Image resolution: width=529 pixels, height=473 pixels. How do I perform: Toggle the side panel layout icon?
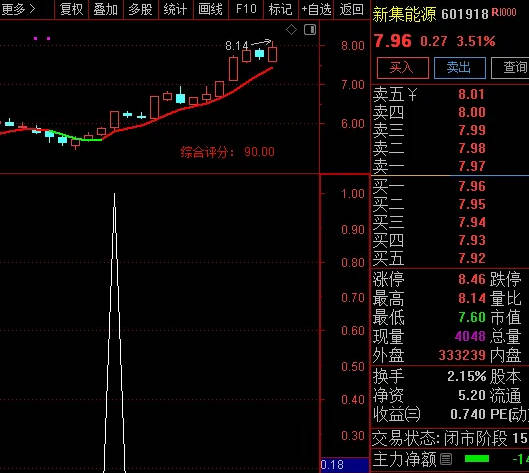(x=310, y=30)
